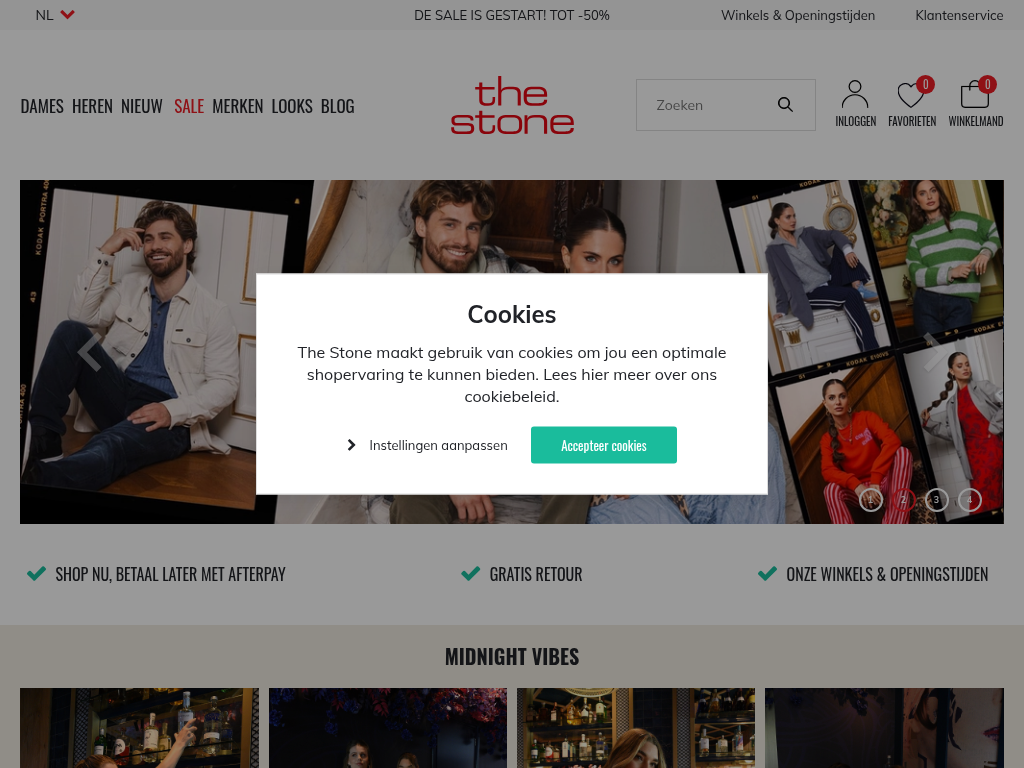Click the next slide arrow on banner
This screenshot has width=1024, height=768.
tap(933, 352)
